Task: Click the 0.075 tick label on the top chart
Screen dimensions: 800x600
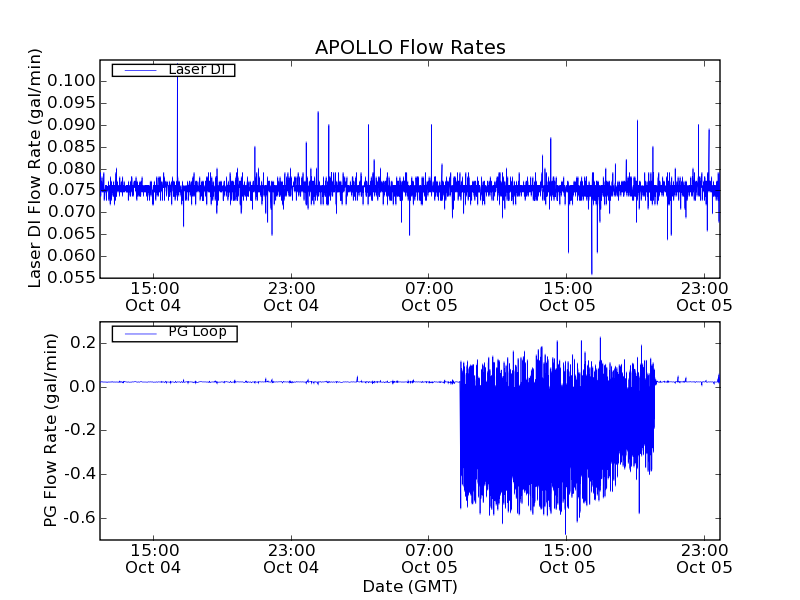Action: point(71,190)
